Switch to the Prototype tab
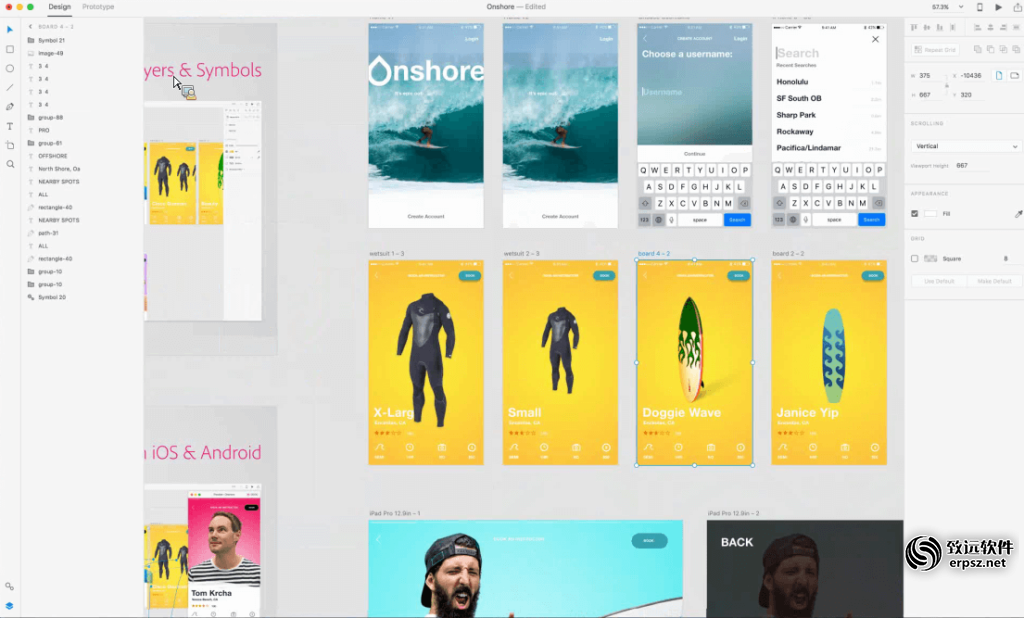1024x618 pixels. click(98, 7)
